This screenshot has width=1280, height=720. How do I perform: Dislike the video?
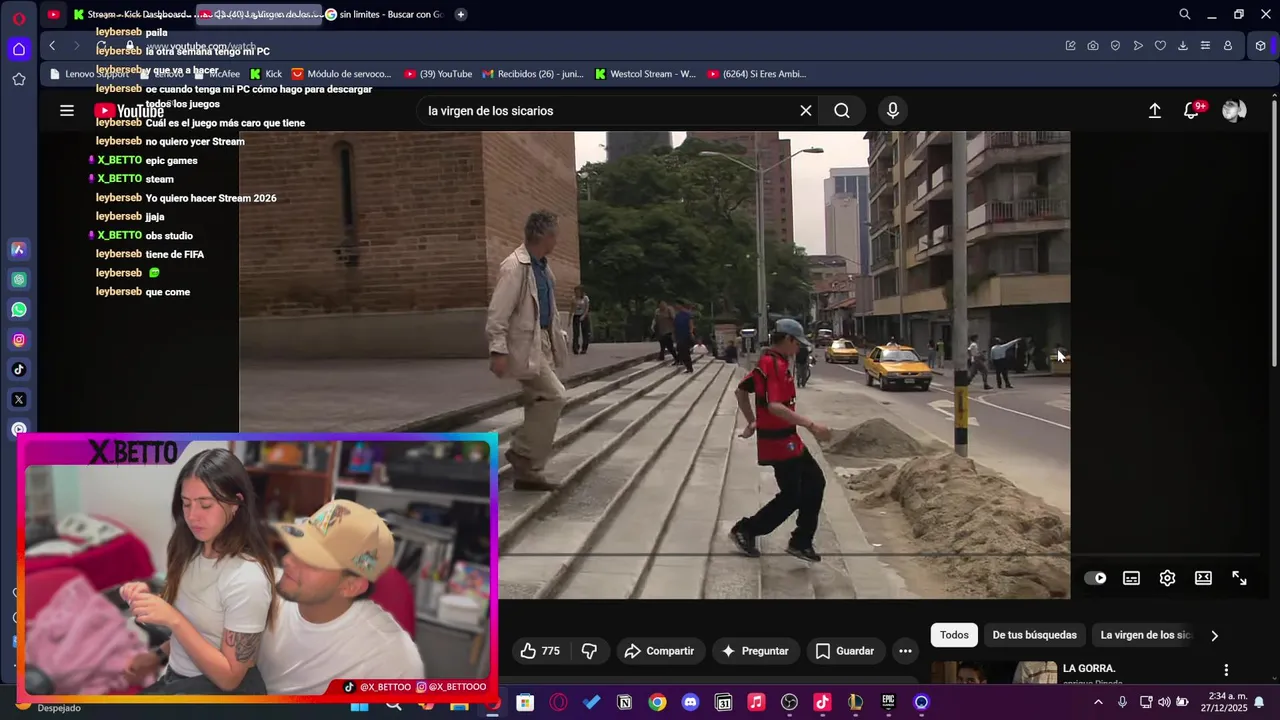pos(589,651)
